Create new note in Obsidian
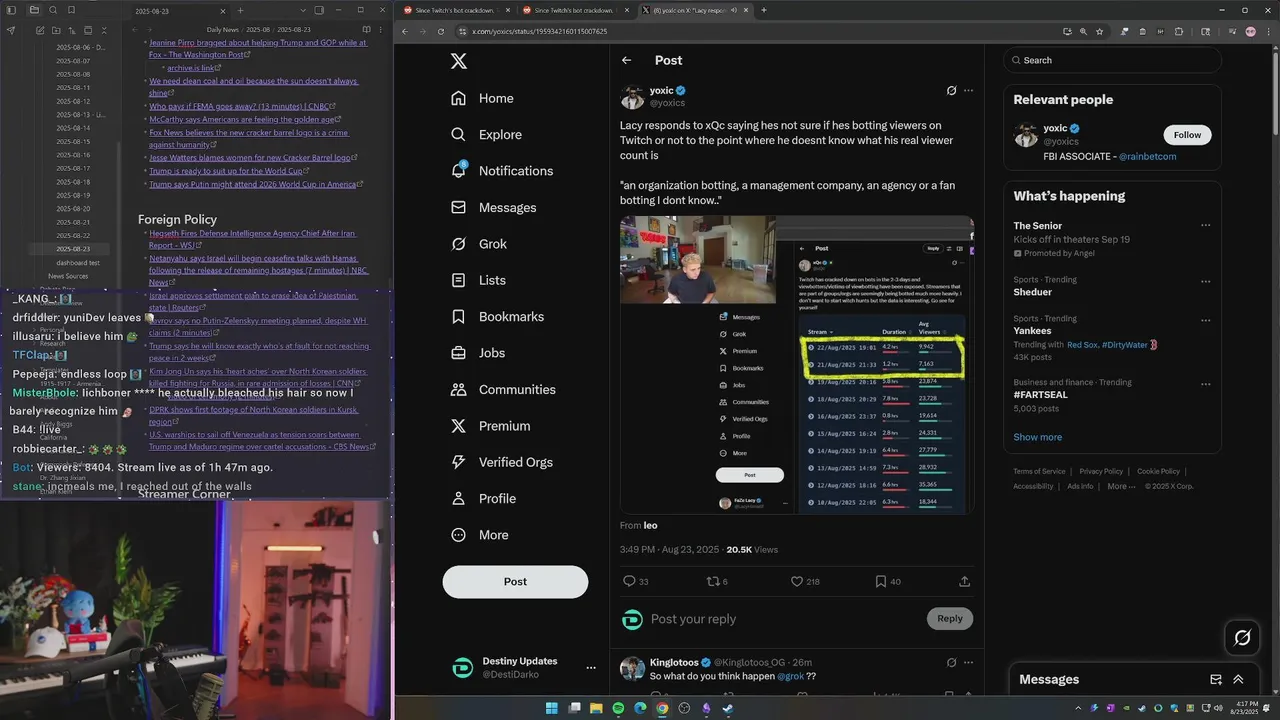This screenshot has width=1280, height=720. point(40,30)
